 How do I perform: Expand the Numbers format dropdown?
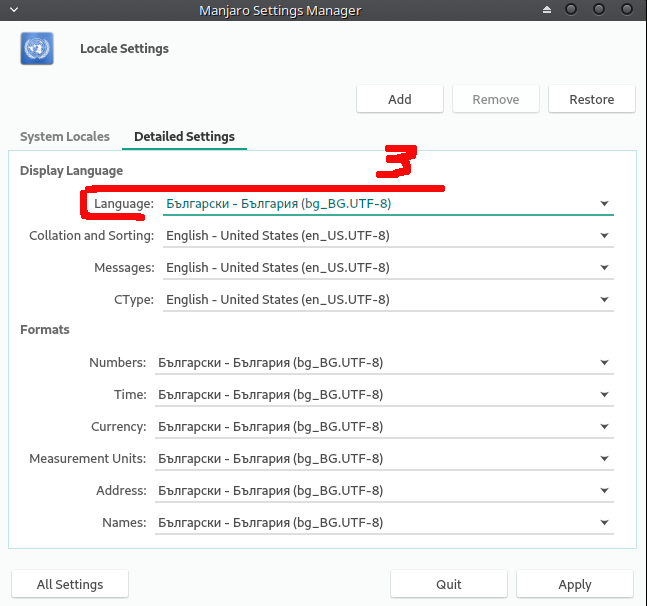[384, 363]
